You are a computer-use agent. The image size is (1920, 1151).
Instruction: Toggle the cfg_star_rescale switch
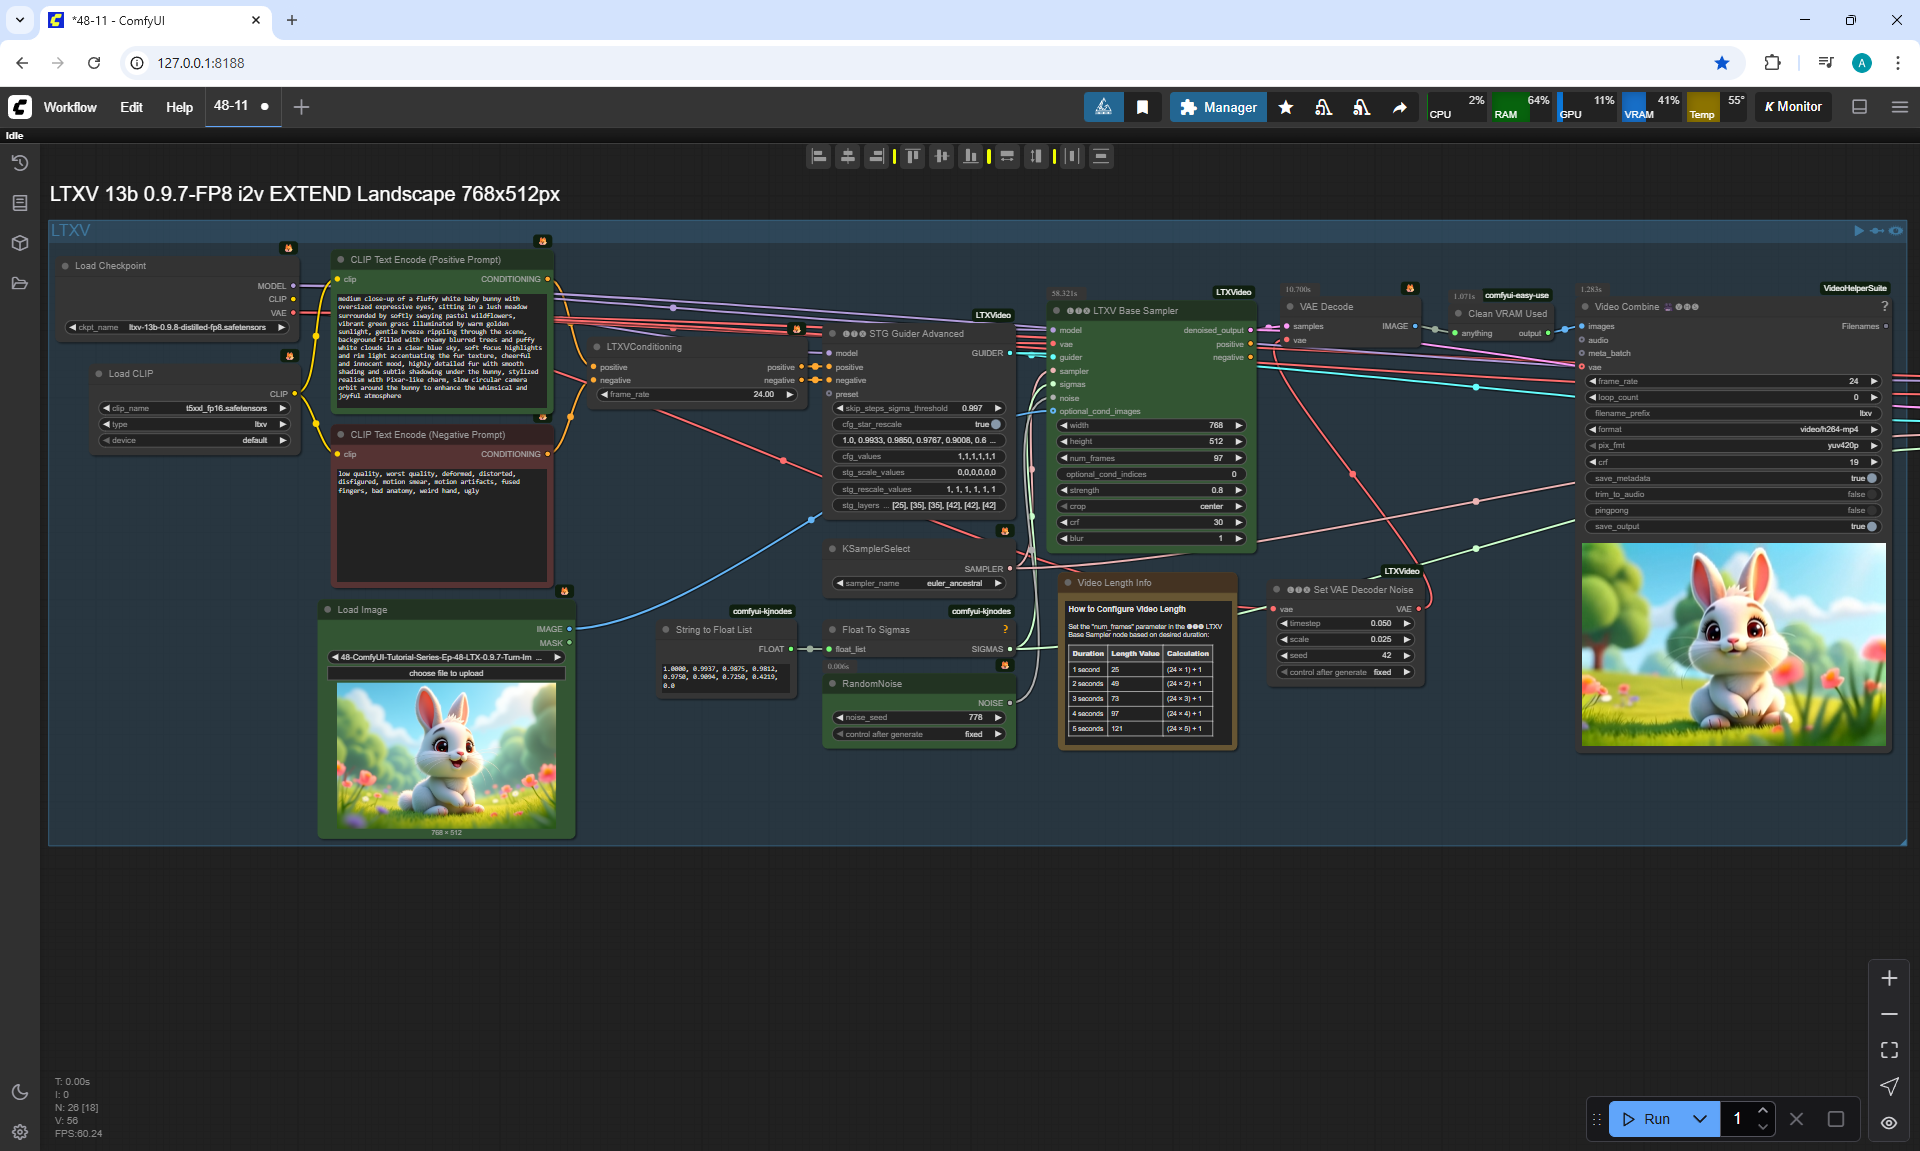point(995,424)
